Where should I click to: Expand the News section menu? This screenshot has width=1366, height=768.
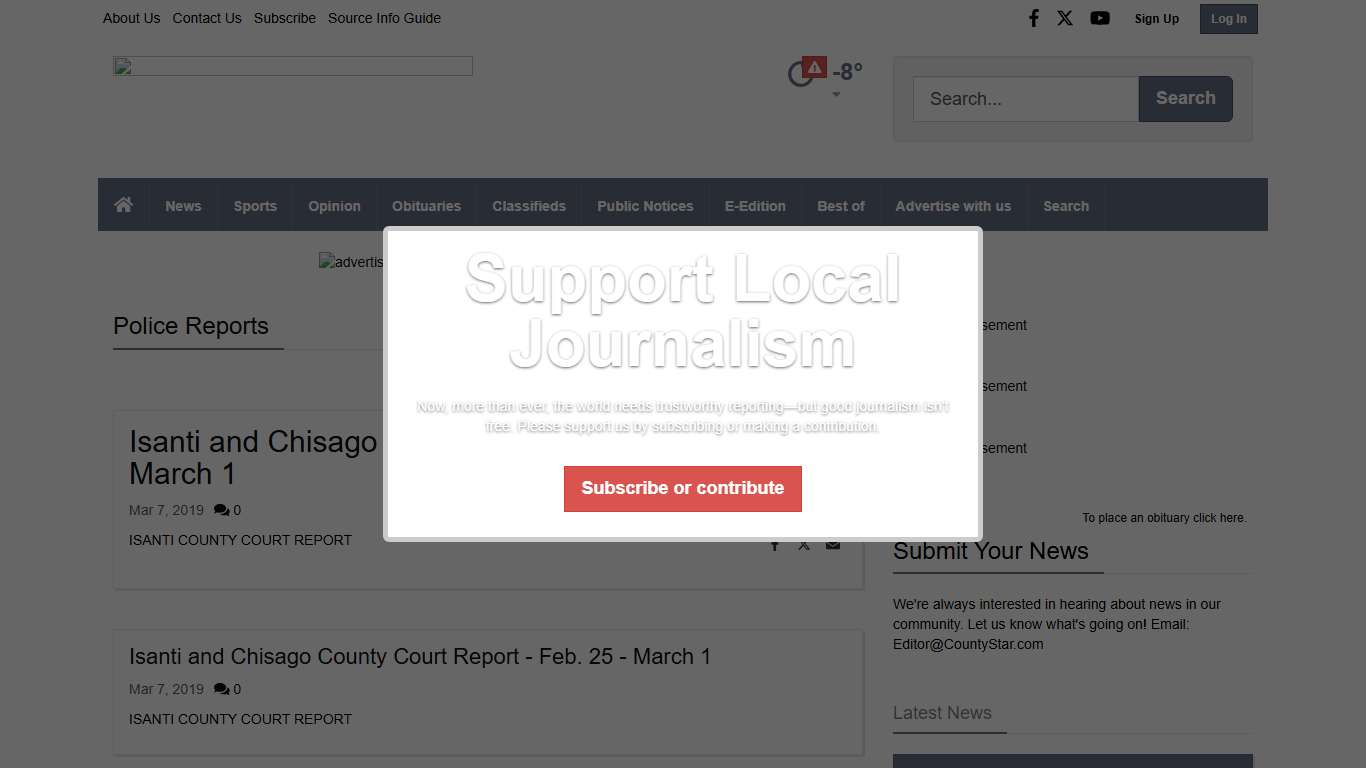click(183, 206)
